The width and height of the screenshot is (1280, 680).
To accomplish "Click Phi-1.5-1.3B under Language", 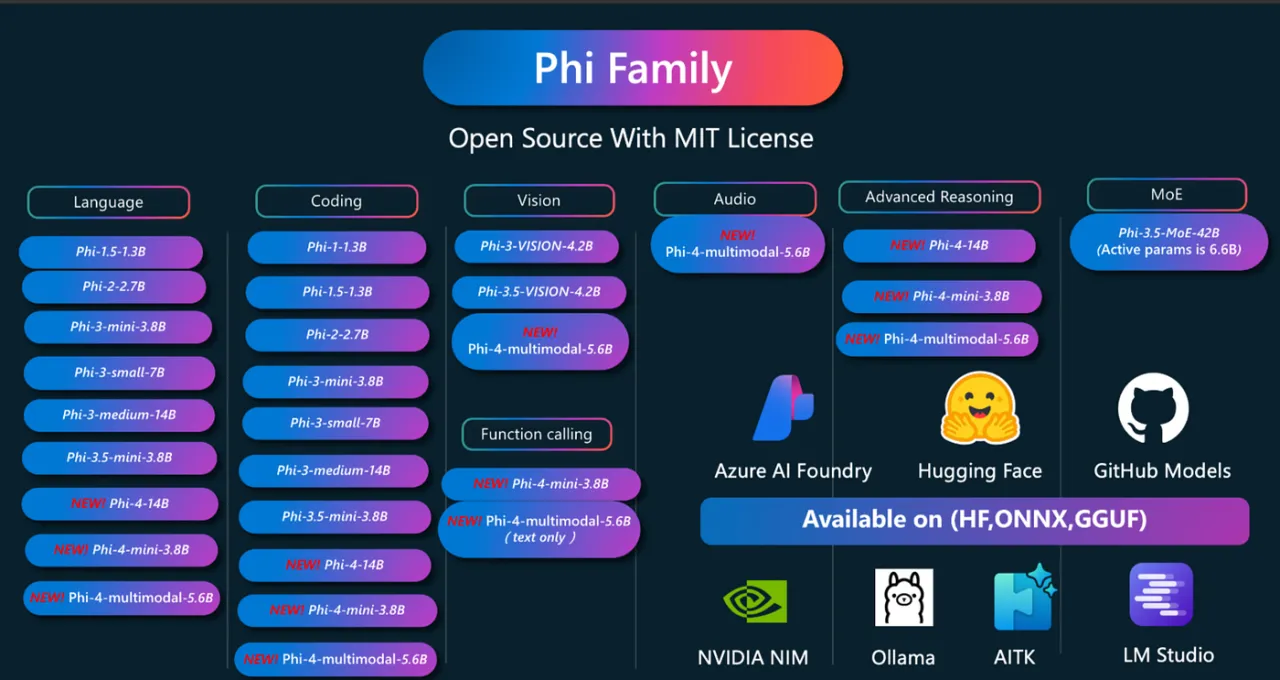I will pyautogui.click(x=111, y=252).
